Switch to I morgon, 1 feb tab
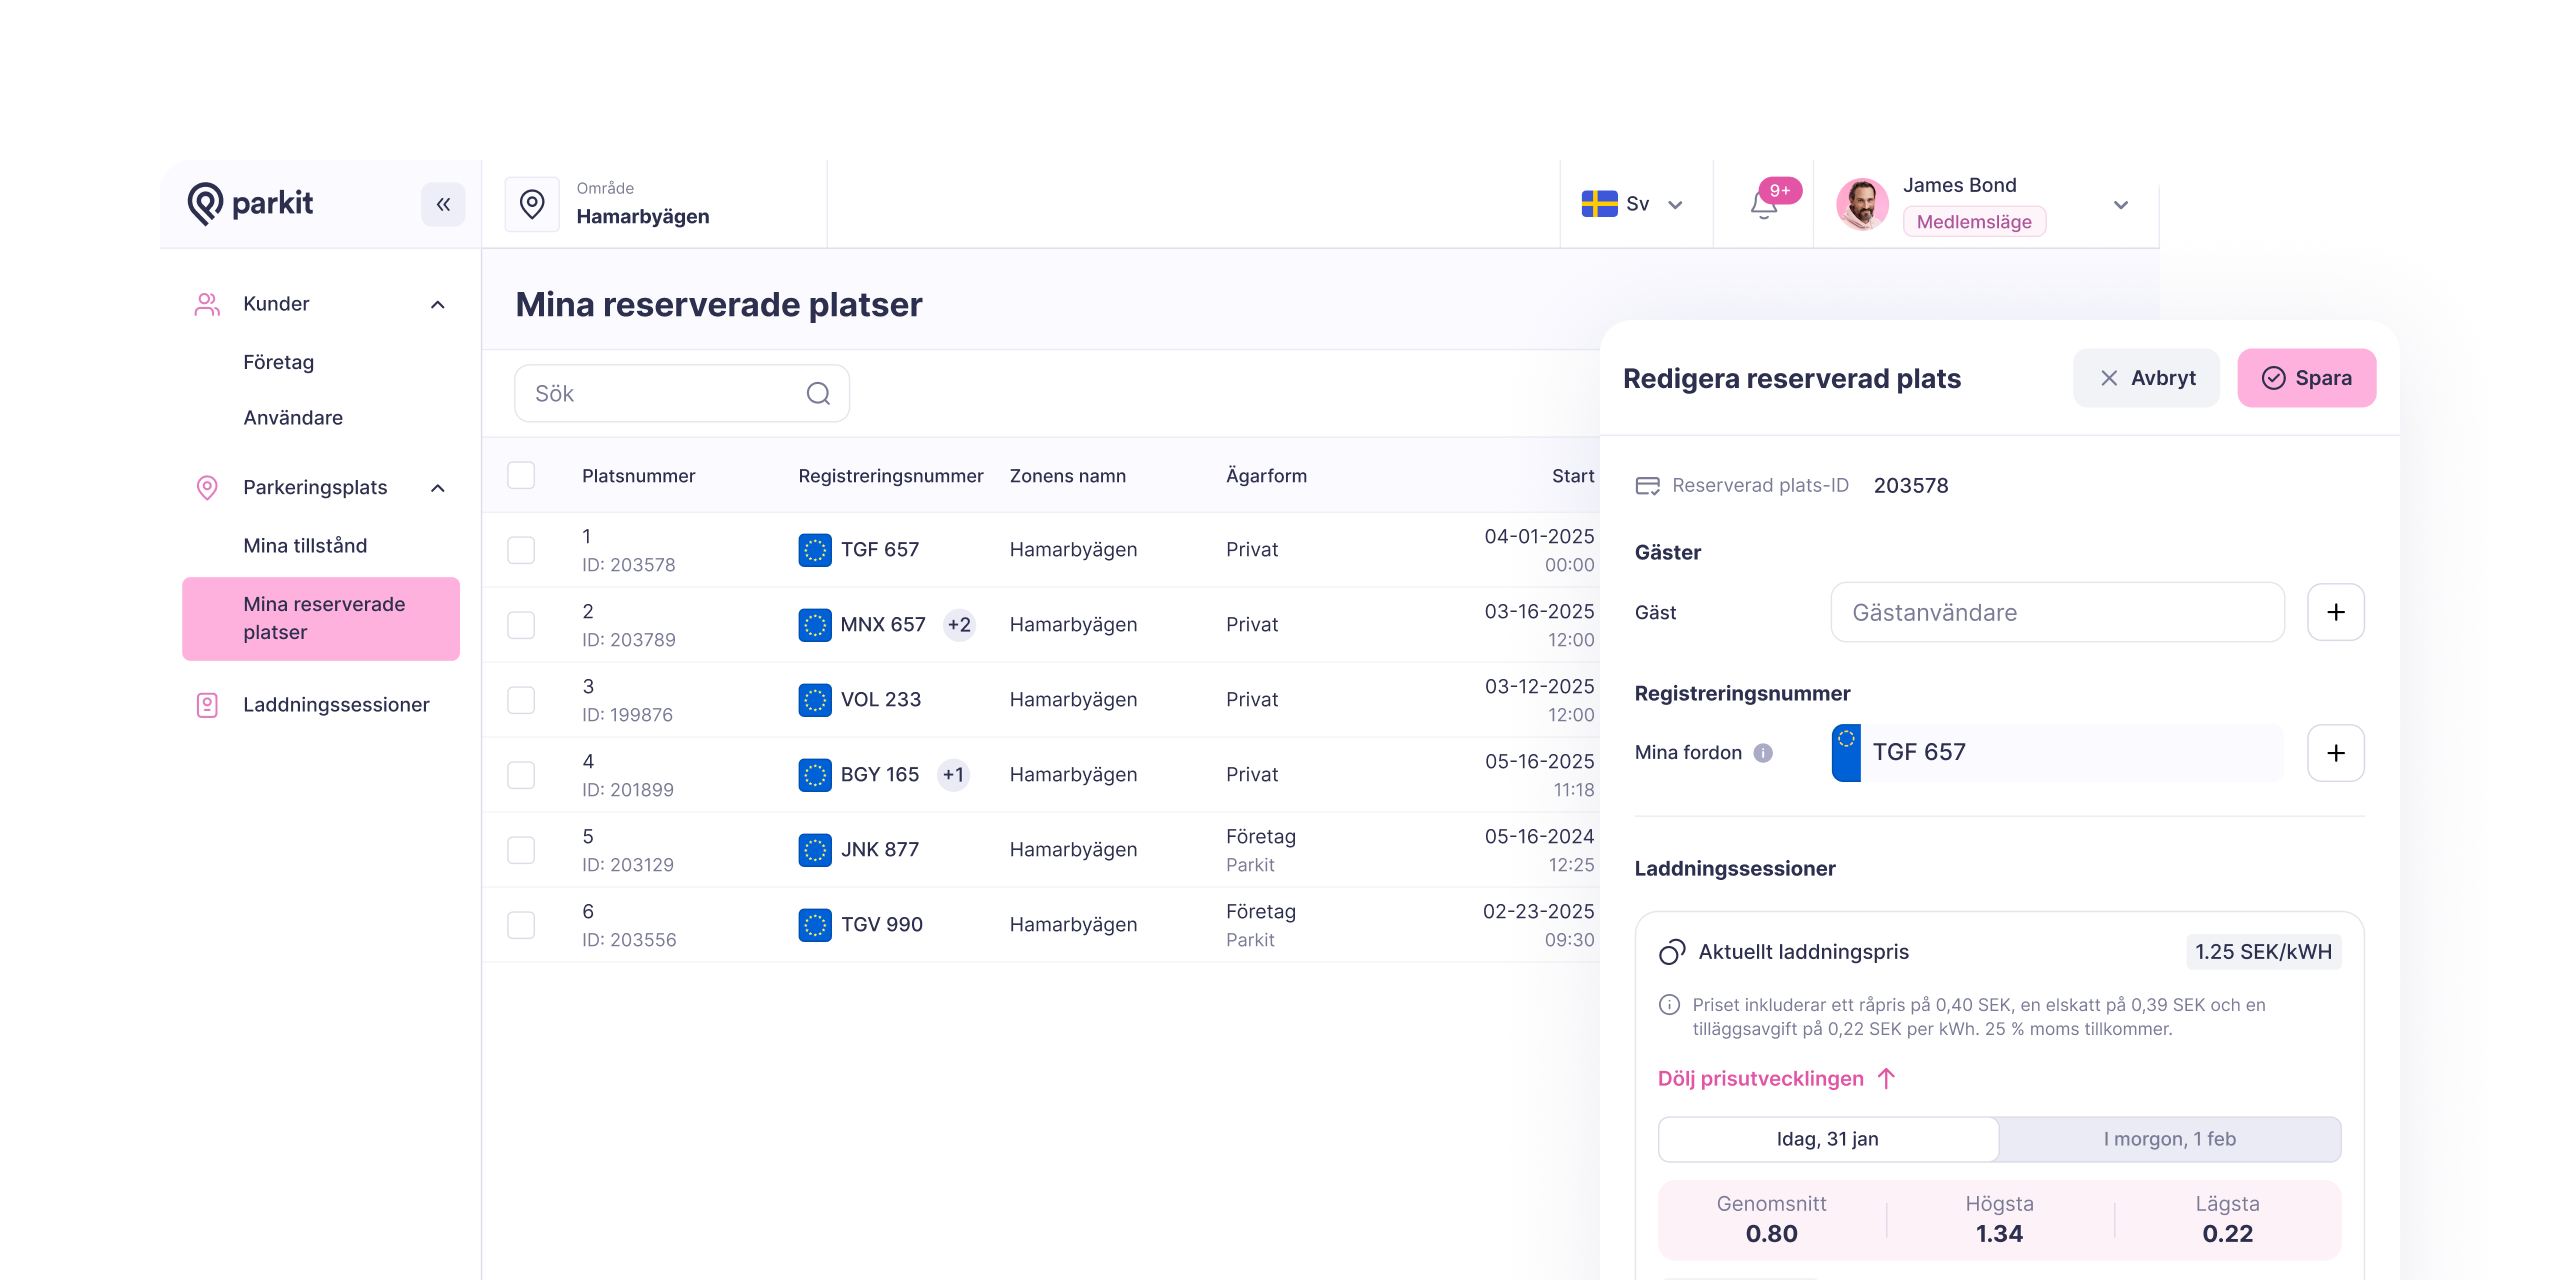The height and width of the screenshot is (1280, 2560). coord(2169,1139)
